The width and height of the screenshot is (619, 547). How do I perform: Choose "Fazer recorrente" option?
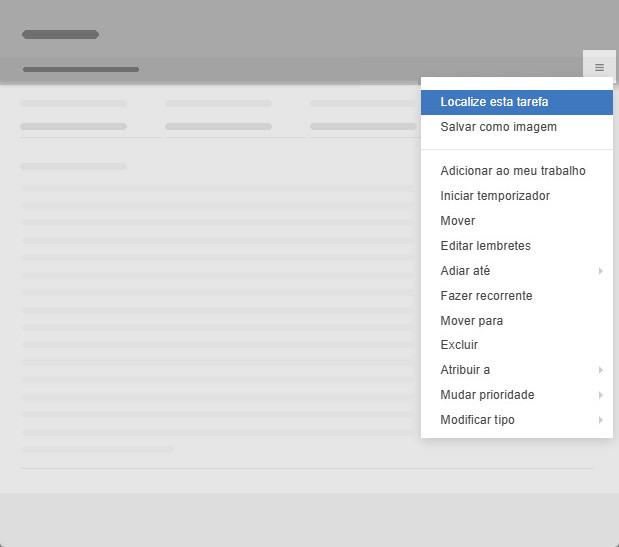point(517,296)
